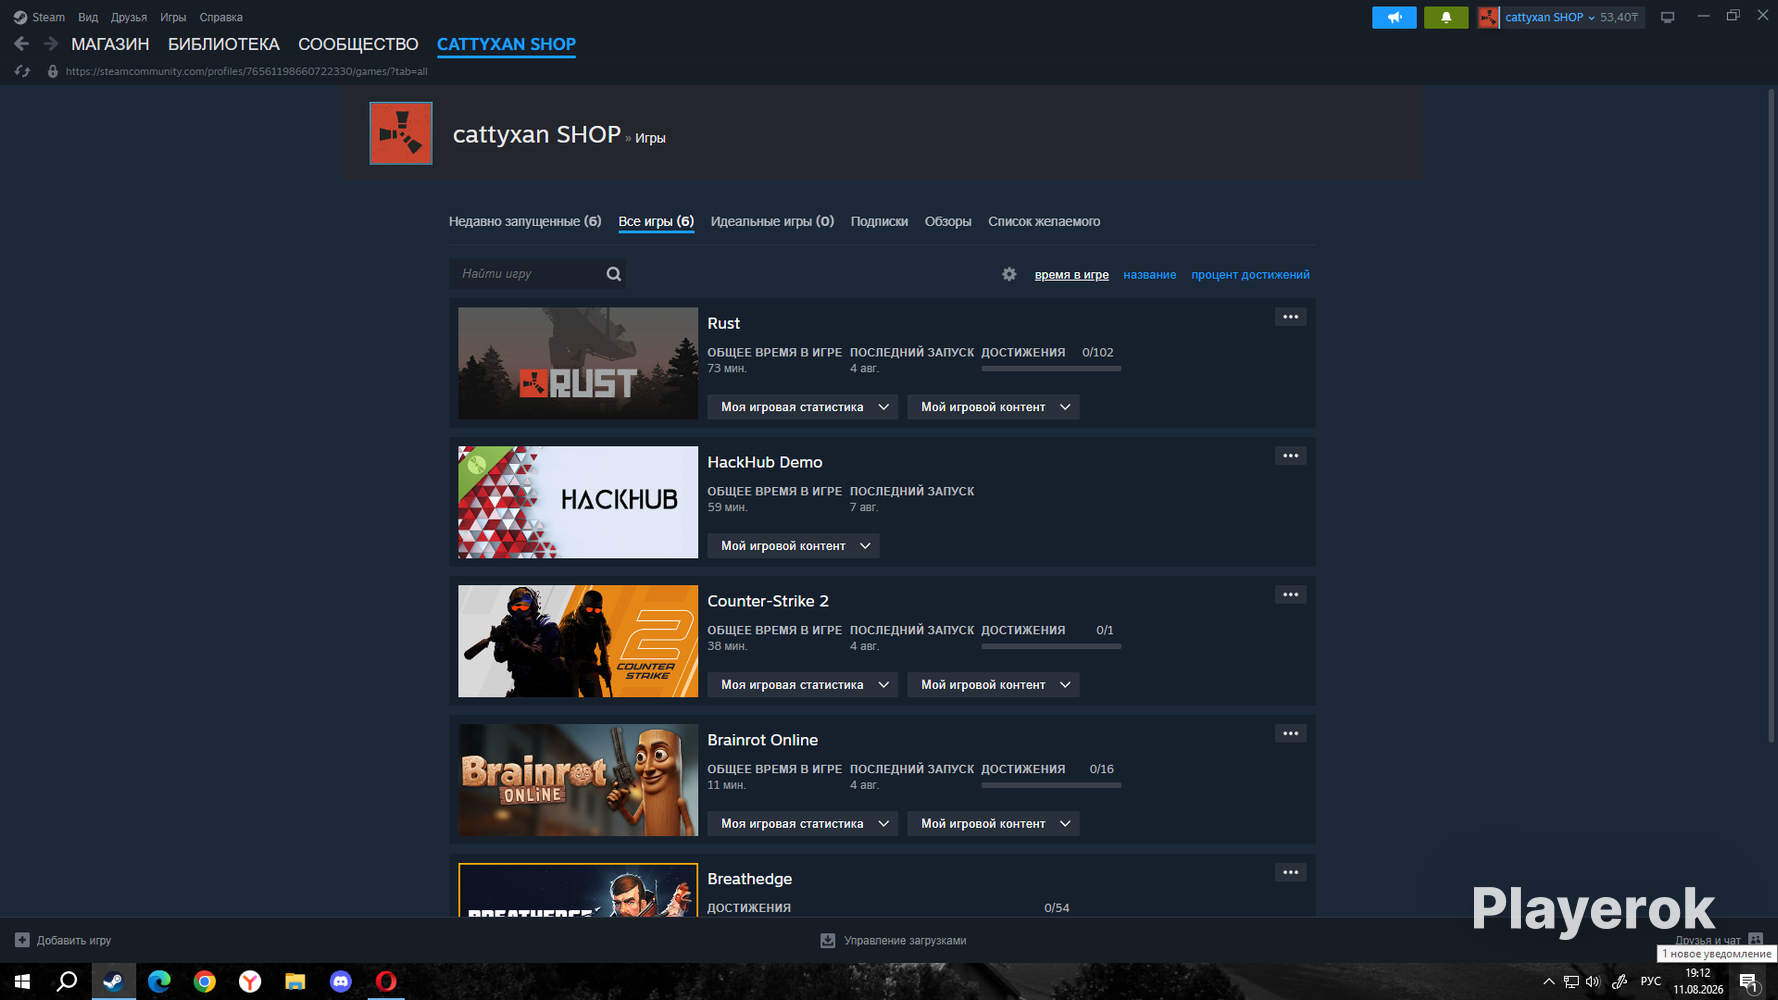Open Windows search from the taskbar
The height and width of the screenshot is (1000, 1778).
point(67,982)
